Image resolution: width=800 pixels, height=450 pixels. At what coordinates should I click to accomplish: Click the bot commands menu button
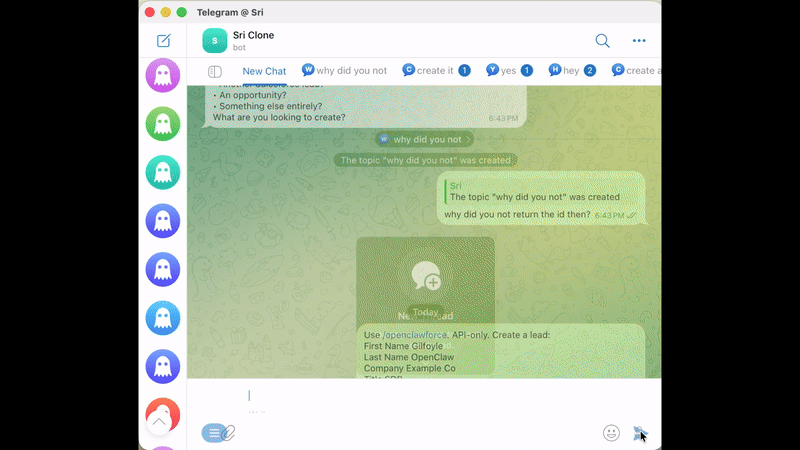(212, 433)
